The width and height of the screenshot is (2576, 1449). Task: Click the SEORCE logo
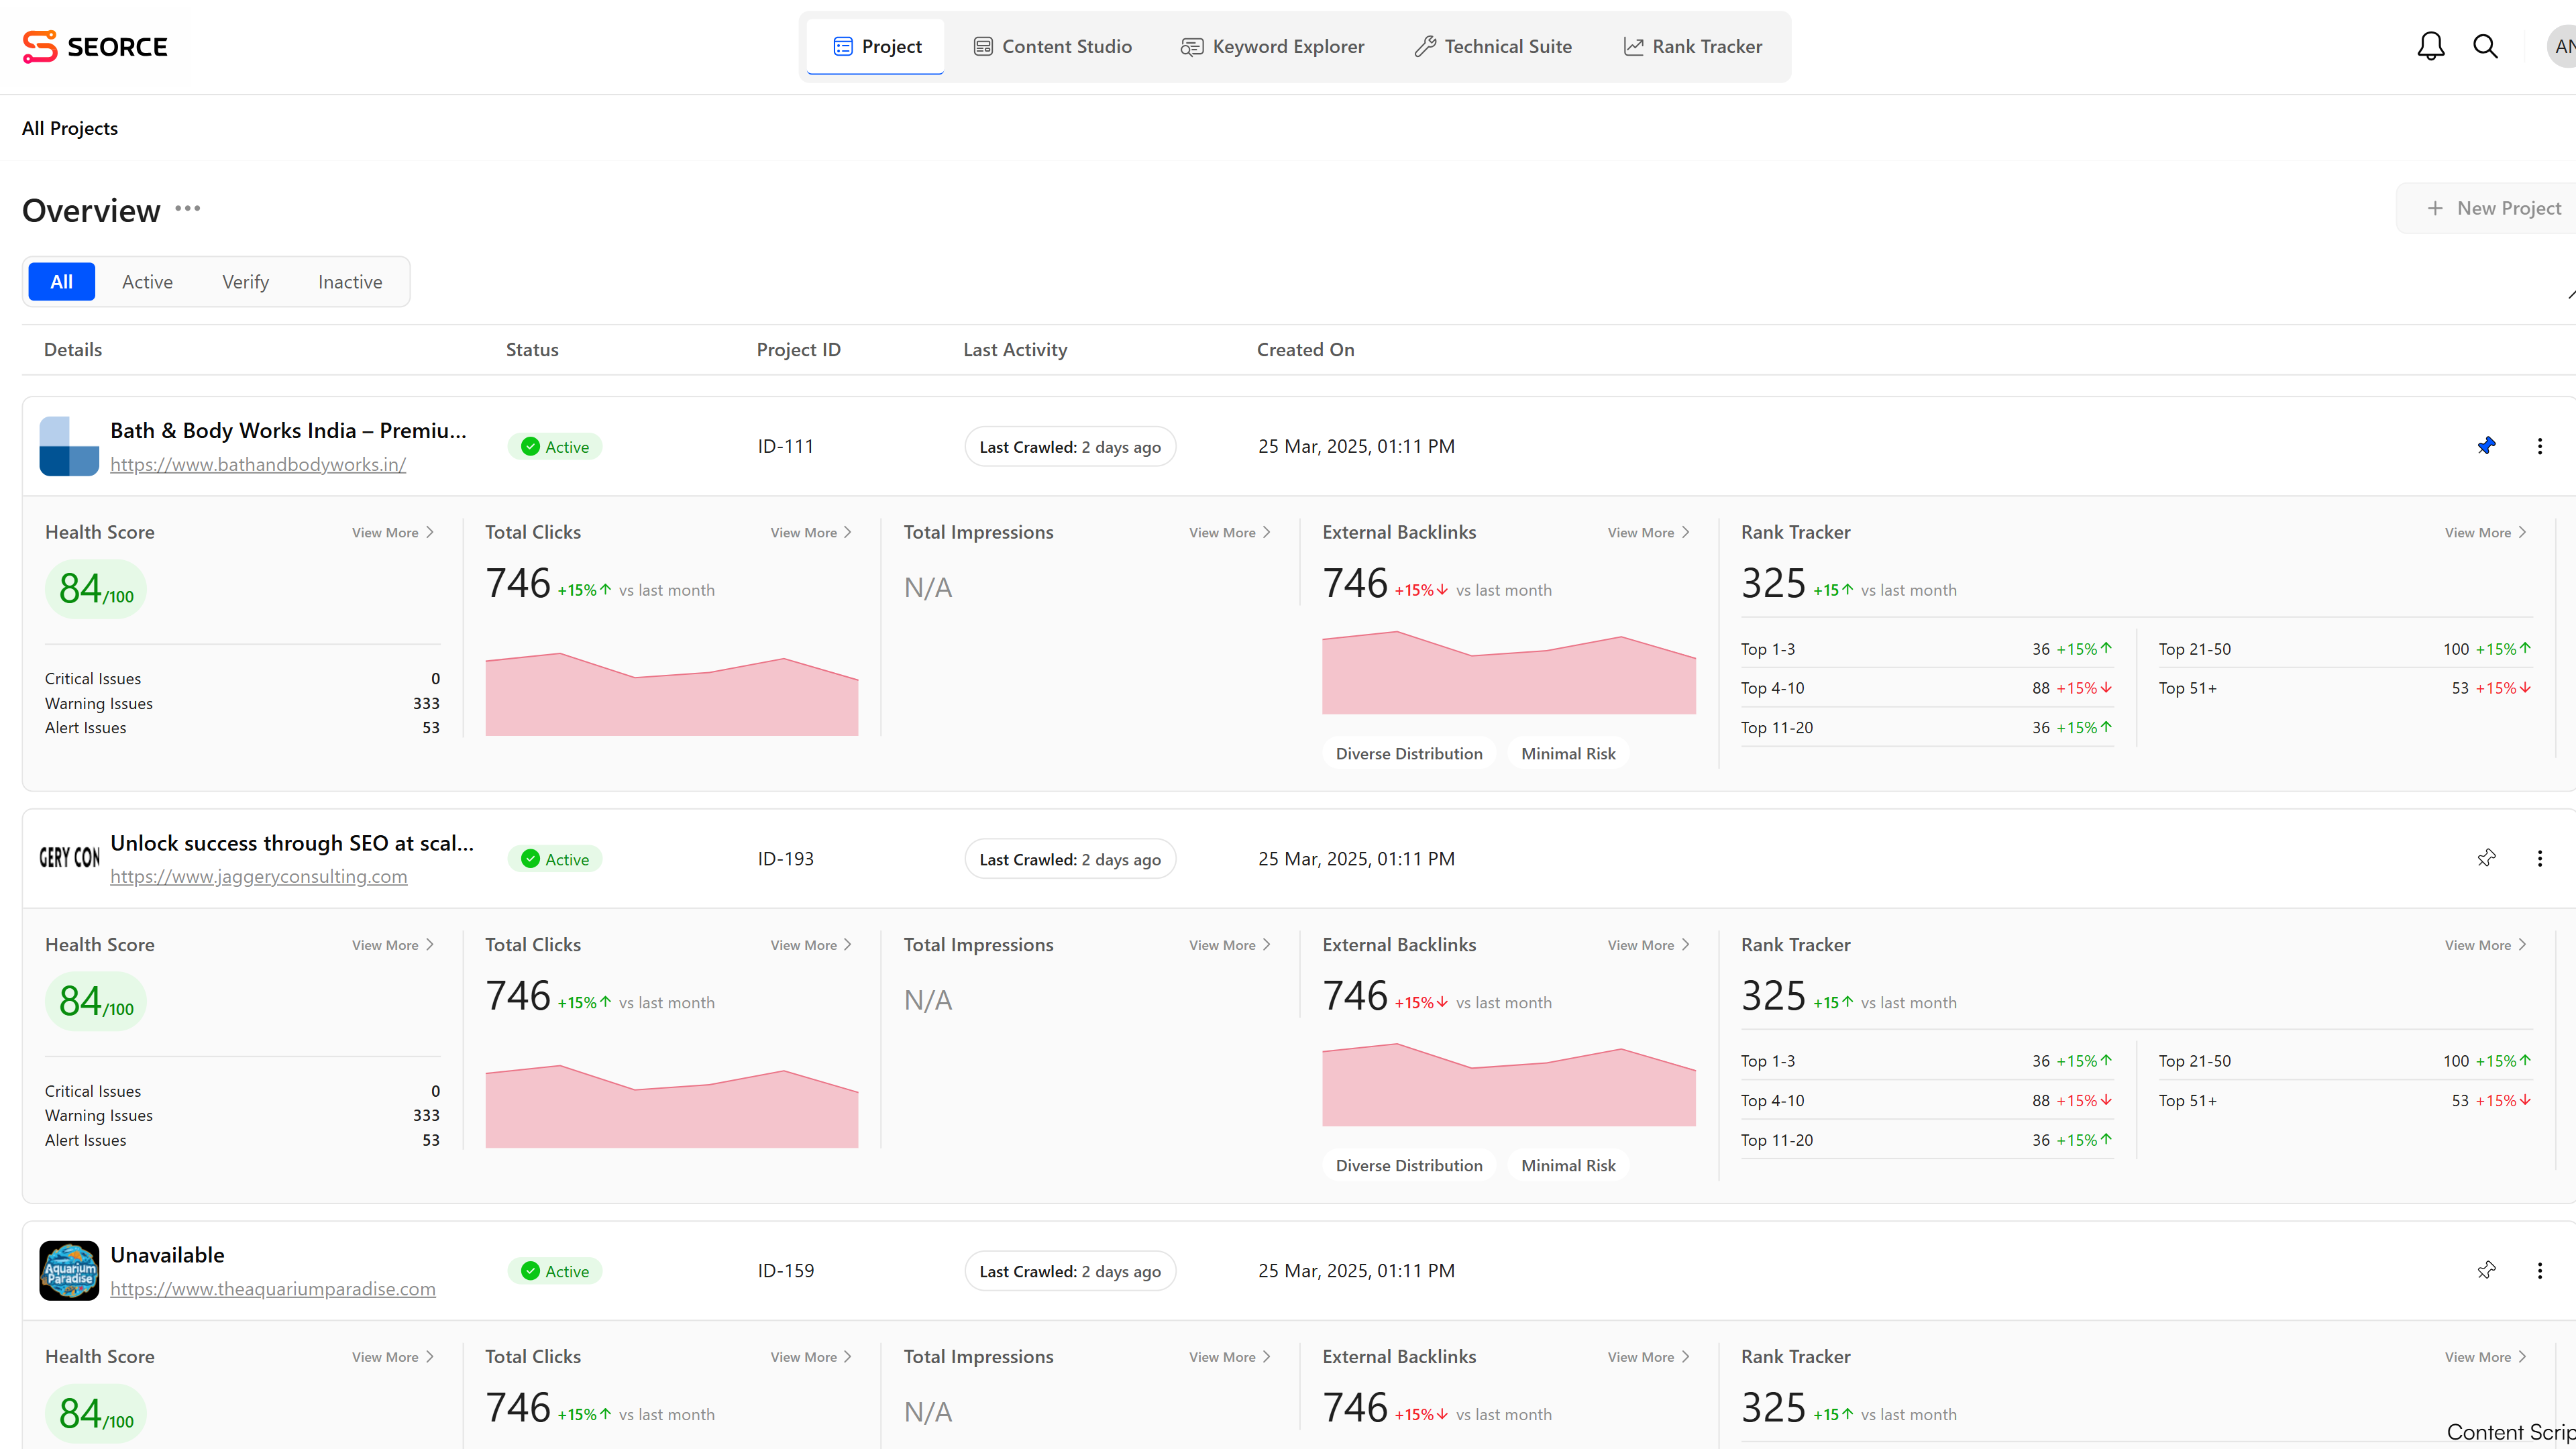pyautogui.click(x=95, y=46)
